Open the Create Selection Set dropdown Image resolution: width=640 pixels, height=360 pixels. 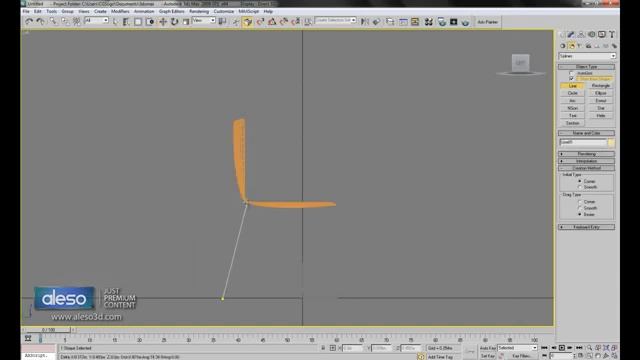(x=336, y=20)
